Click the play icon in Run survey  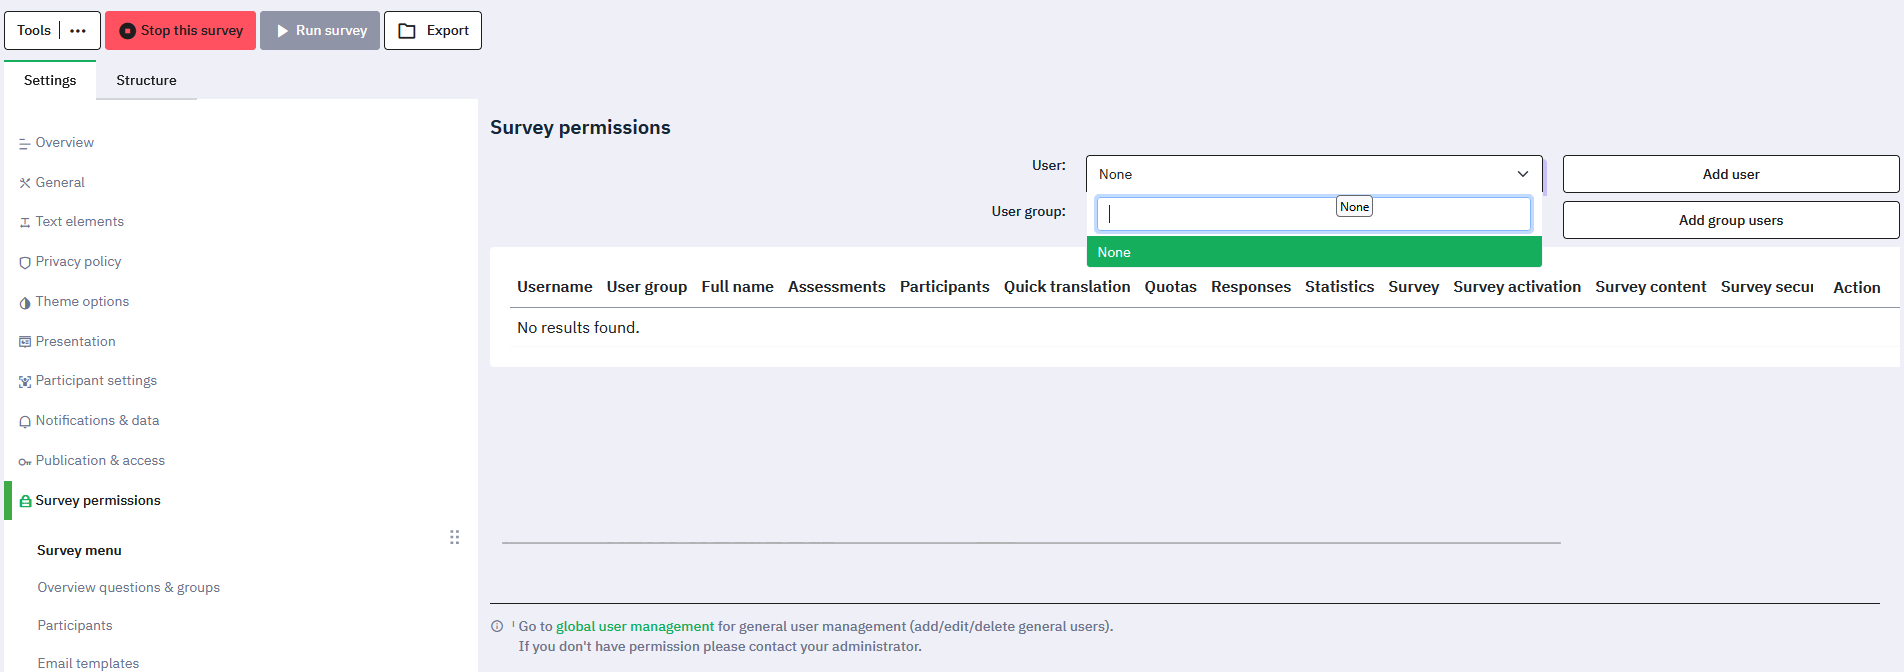point(282,31)
